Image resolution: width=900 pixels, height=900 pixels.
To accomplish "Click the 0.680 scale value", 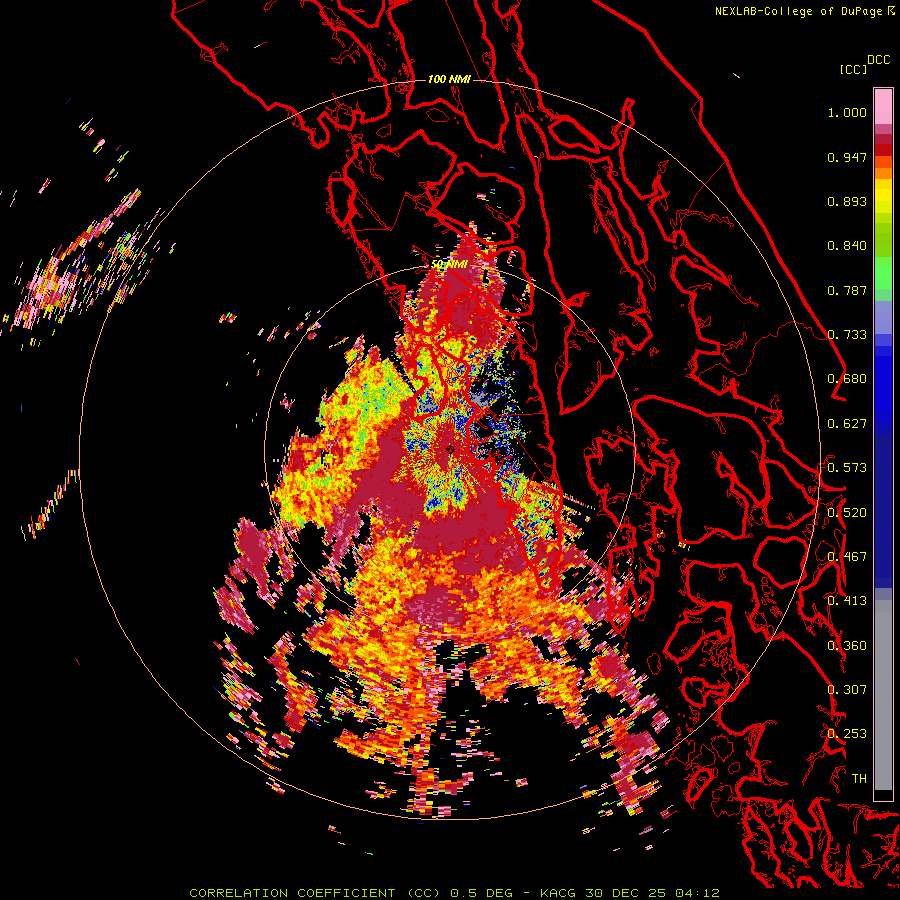I will coord(847,379).
